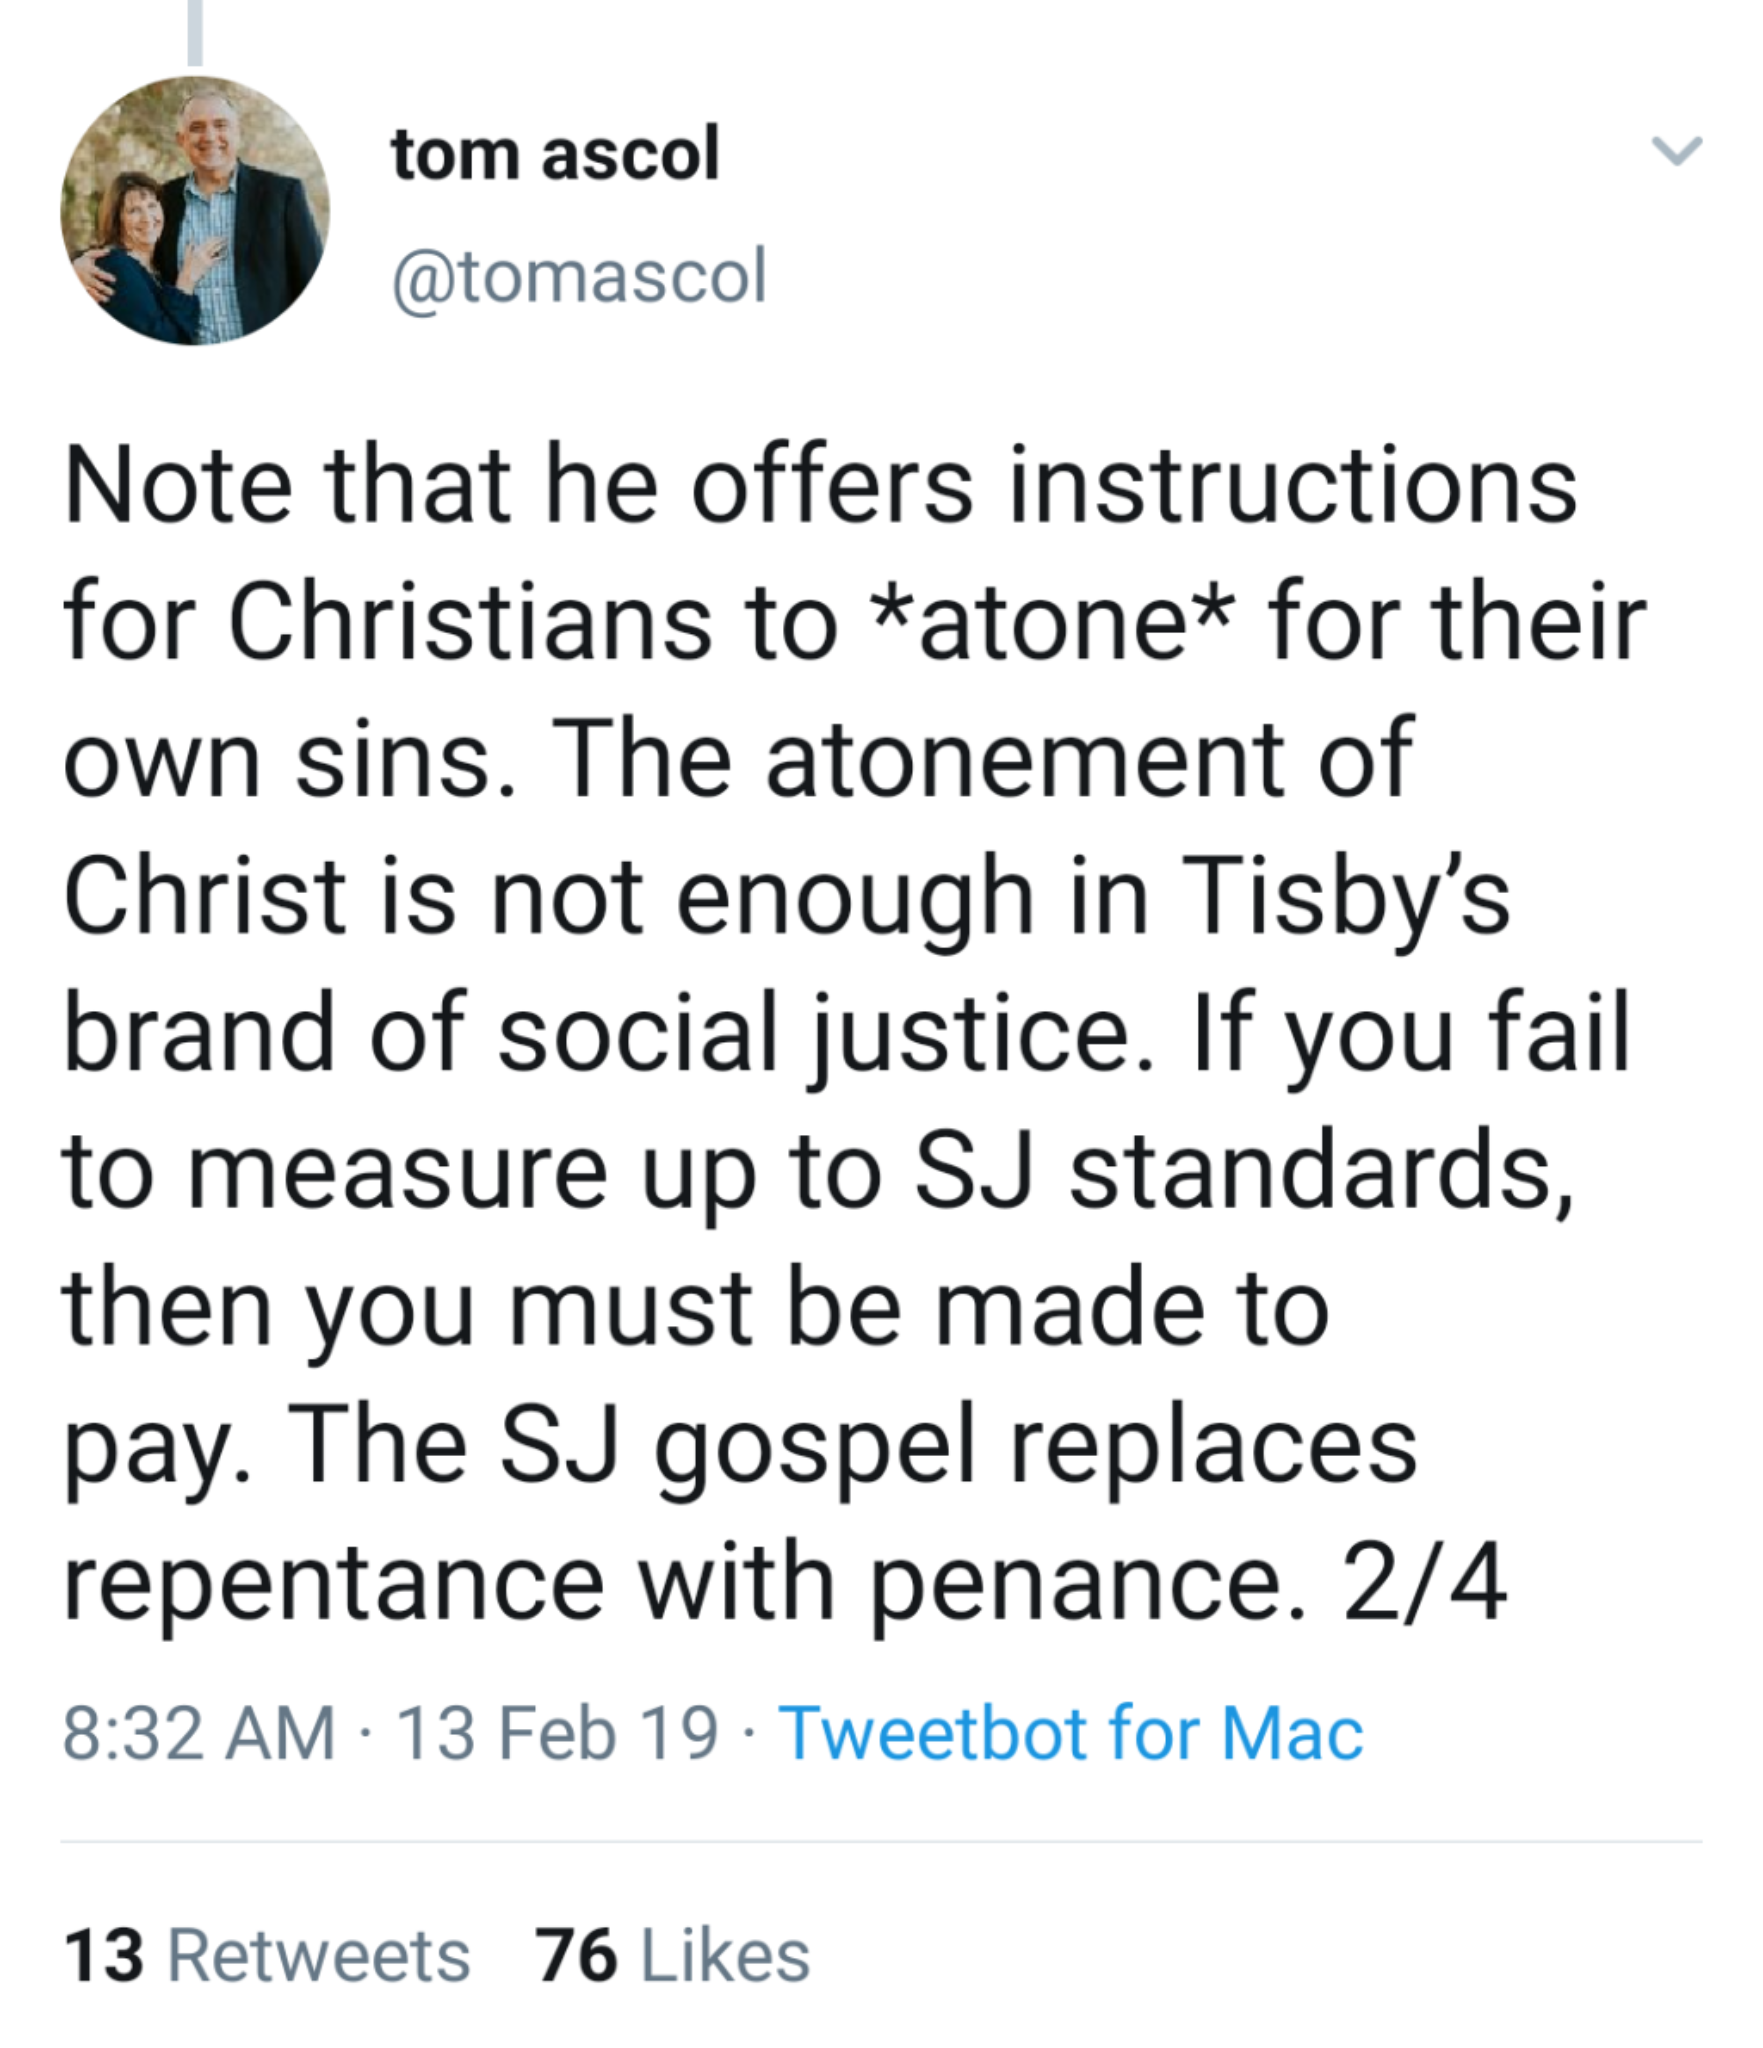Click tom ascol's profile picture

195,211
